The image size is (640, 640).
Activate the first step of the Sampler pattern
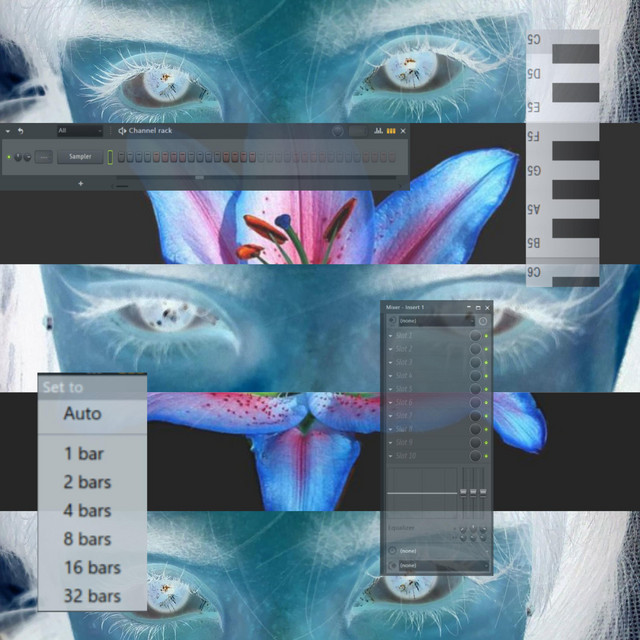(123, 157)
